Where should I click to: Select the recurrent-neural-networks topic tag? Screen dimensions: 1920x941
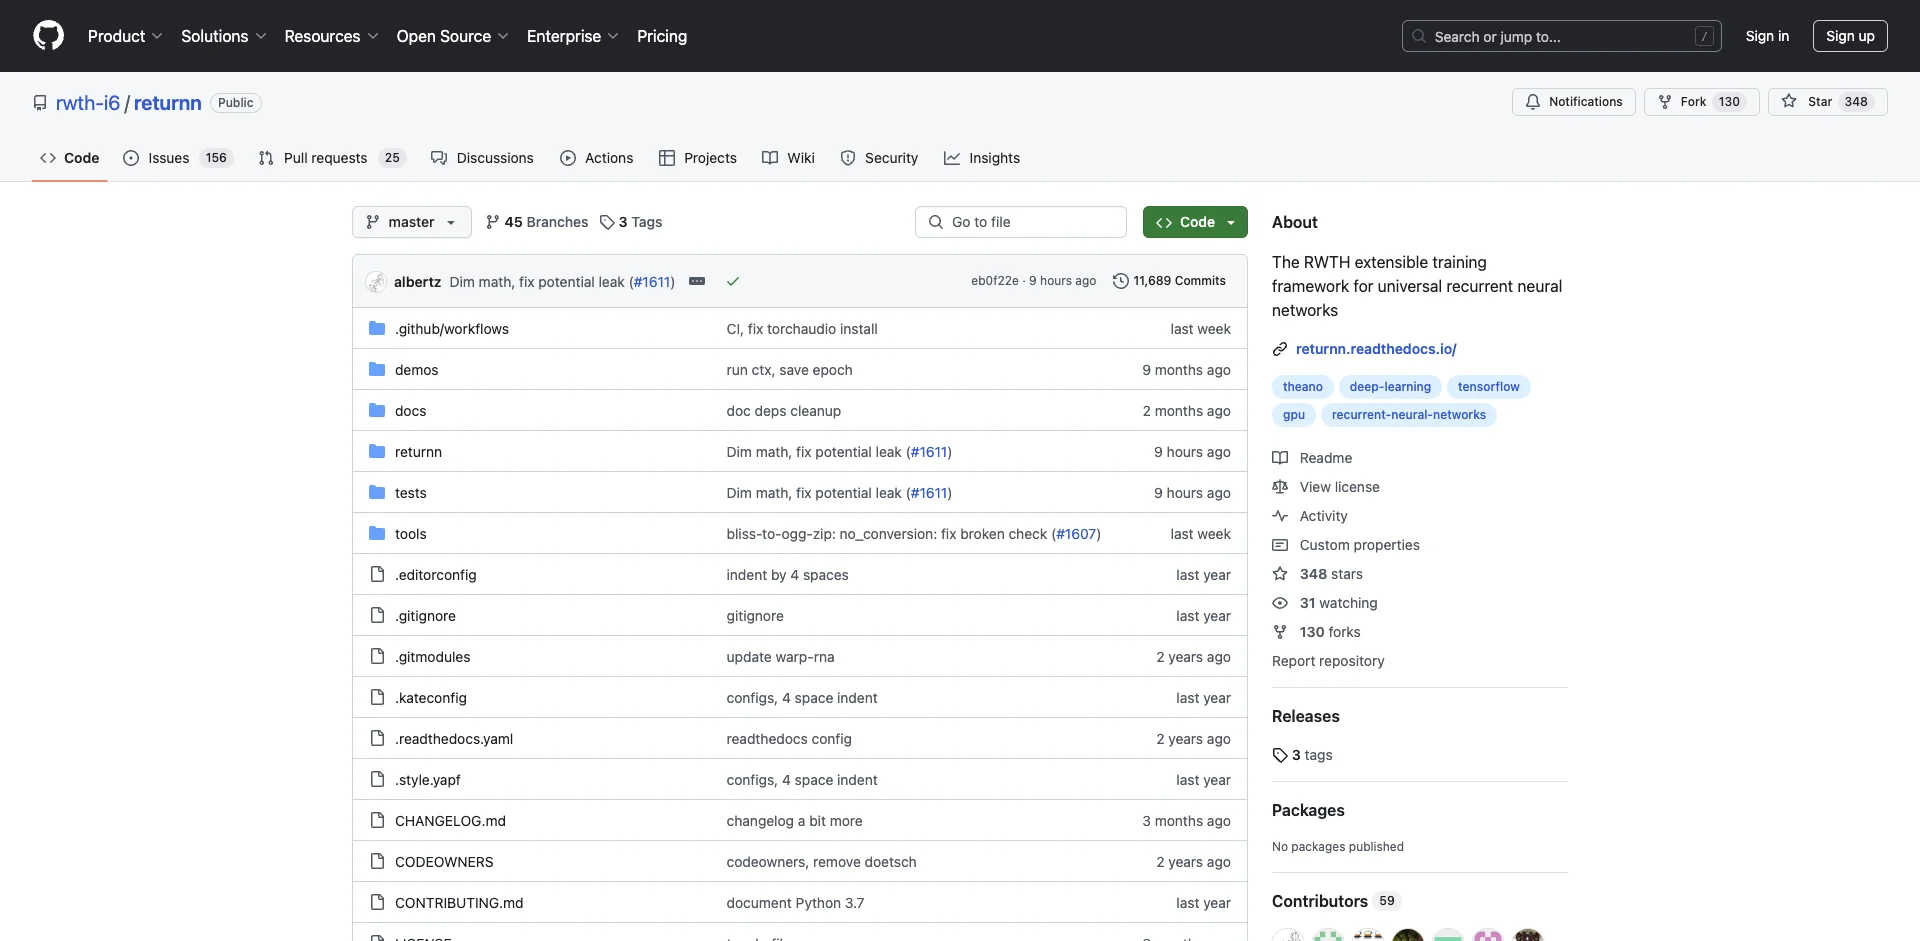1408,415
